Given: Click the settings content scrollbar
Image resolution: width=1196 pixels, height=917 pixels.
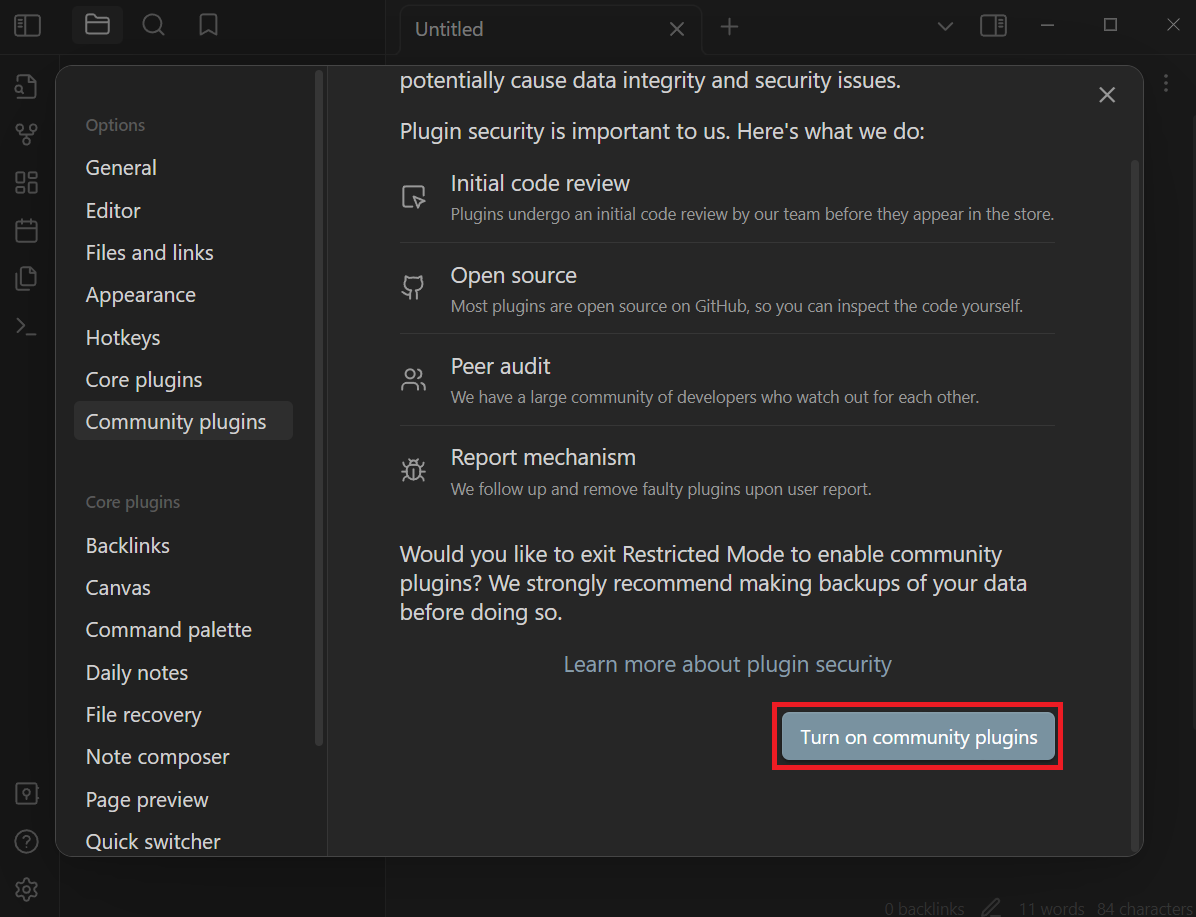Looking at the screenshot, I should (1134, 504).
